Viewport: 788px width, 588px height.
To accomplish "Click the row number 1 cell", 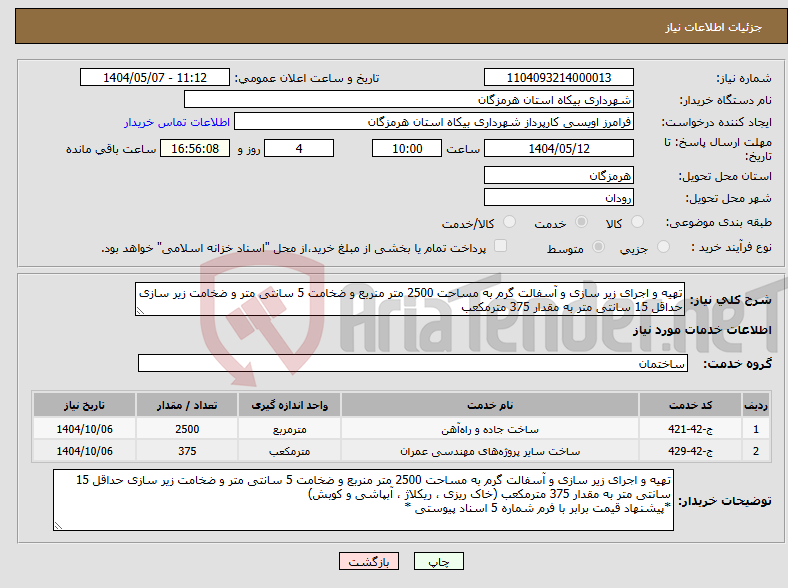I will 756,429.
